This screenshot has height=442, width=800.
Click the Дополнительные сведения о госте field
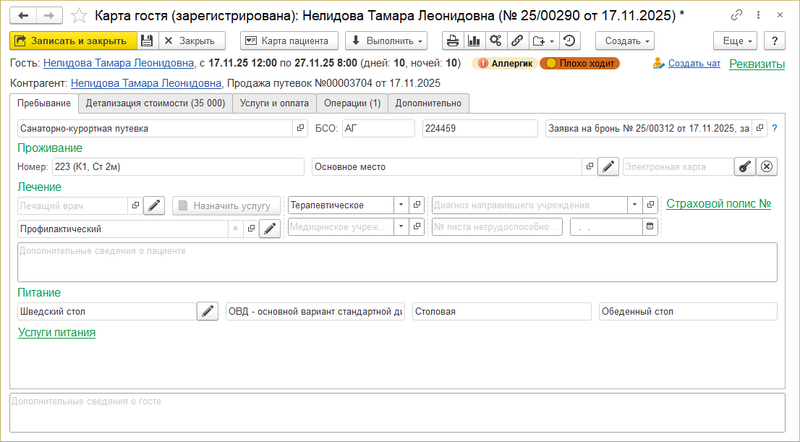coord(397,413)
